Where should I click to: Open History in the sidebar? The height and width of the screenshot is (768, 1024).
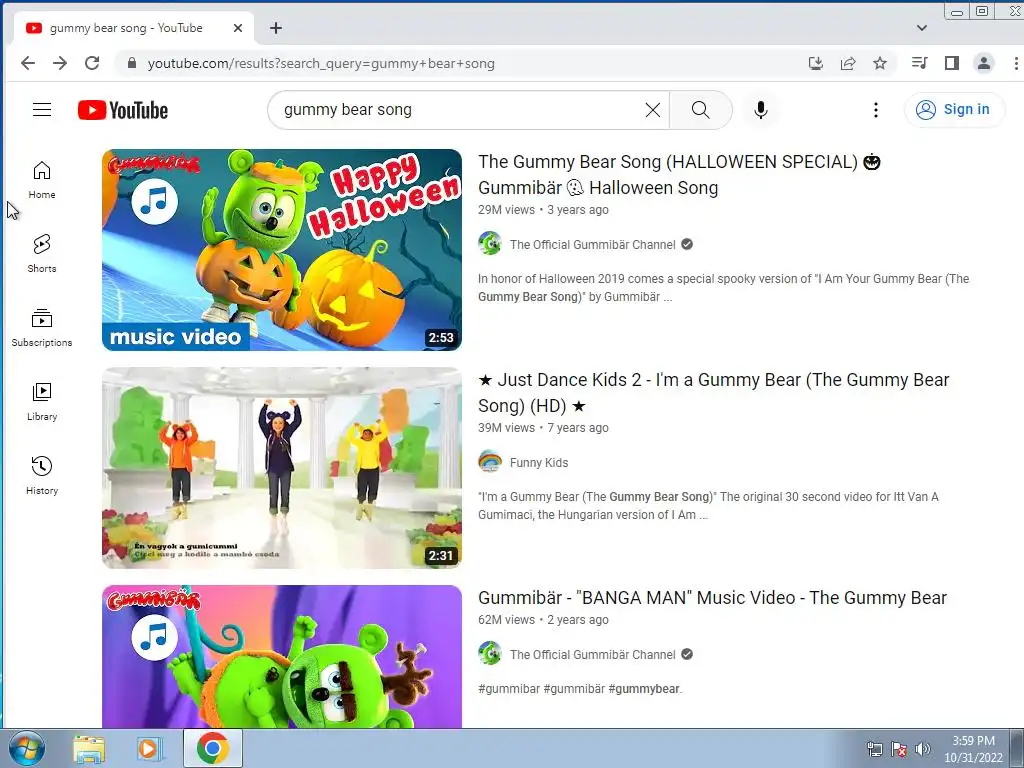[x=42, y=475]
